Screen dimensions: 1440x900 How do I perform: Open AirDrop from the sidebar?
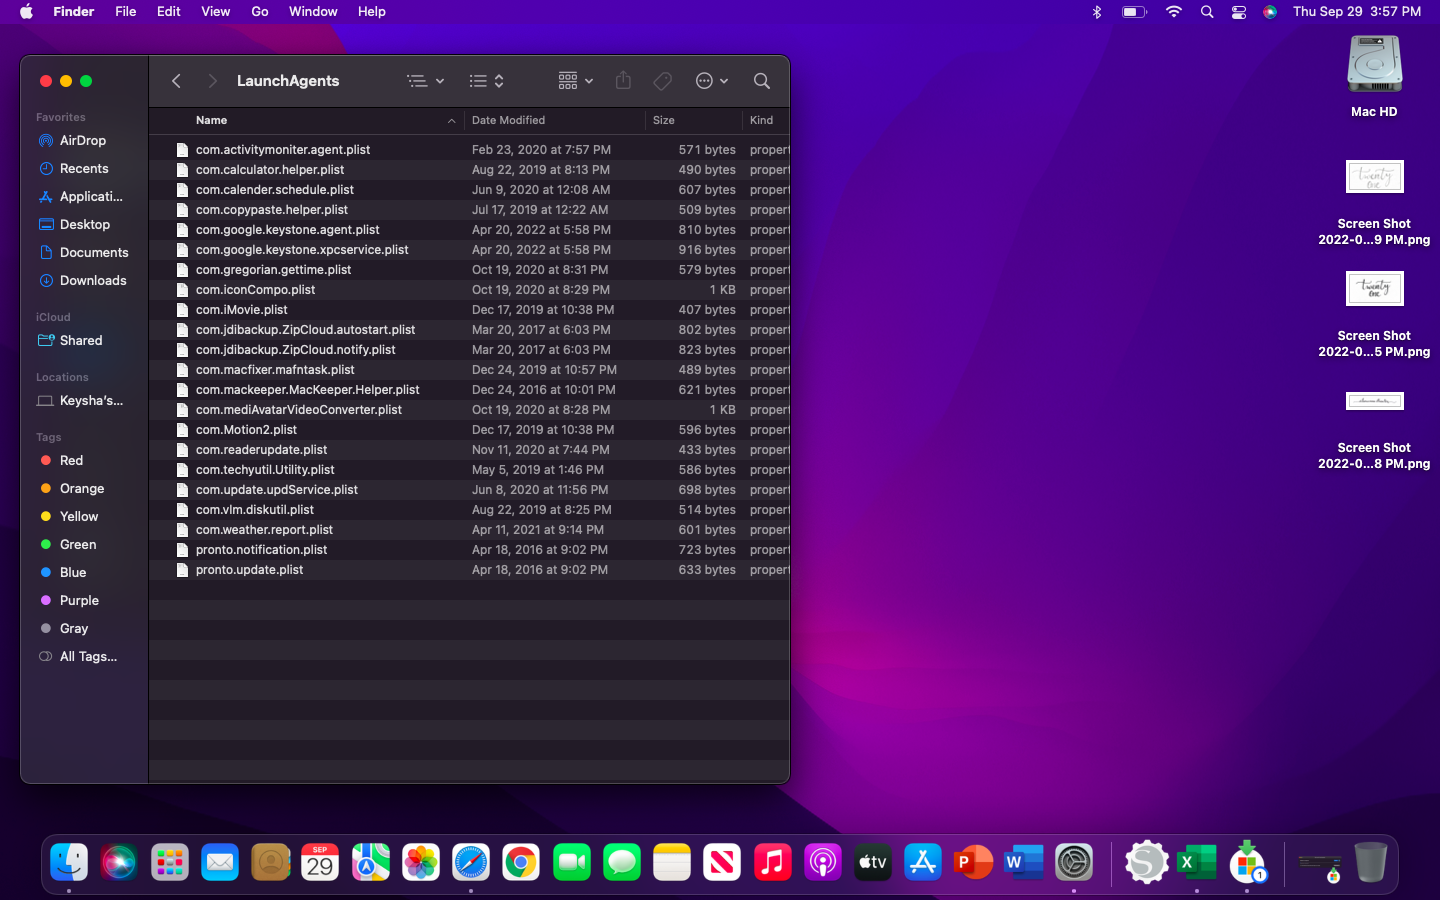(82, 141)
